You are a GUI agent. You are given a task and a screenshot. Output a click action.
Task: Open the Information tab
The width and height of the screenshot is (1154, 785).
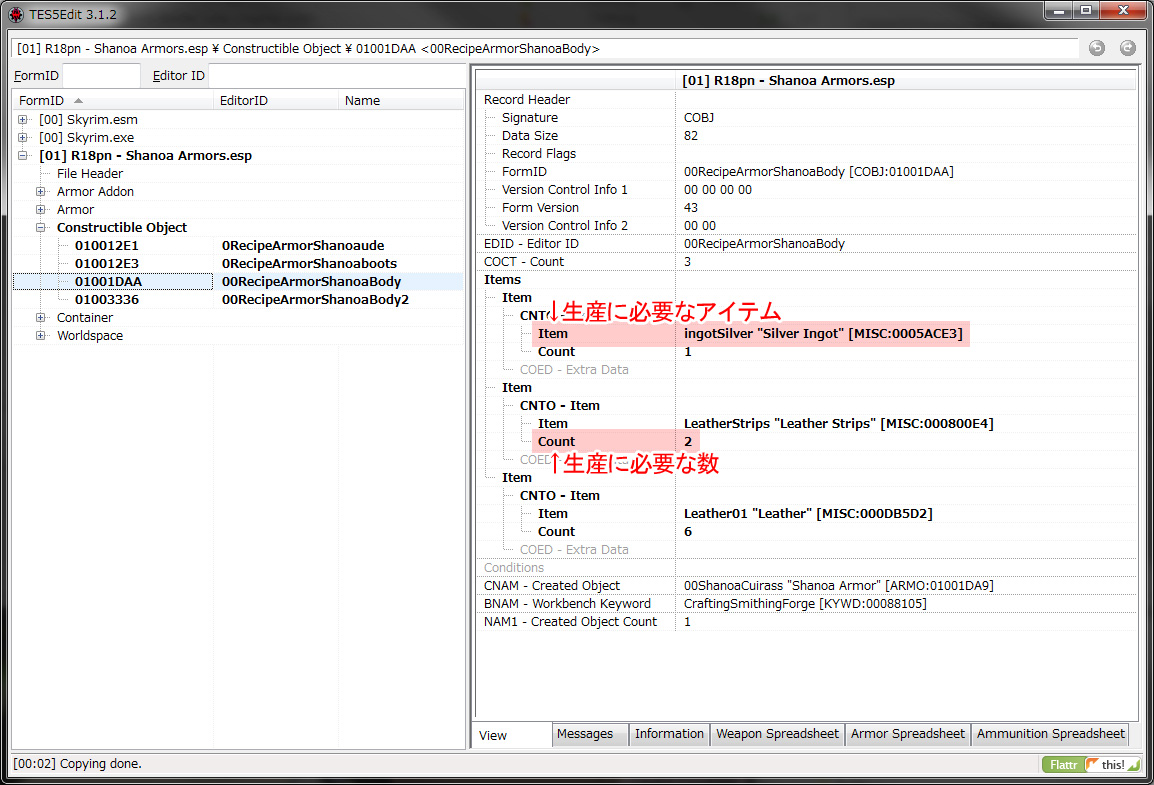(669, 734)
